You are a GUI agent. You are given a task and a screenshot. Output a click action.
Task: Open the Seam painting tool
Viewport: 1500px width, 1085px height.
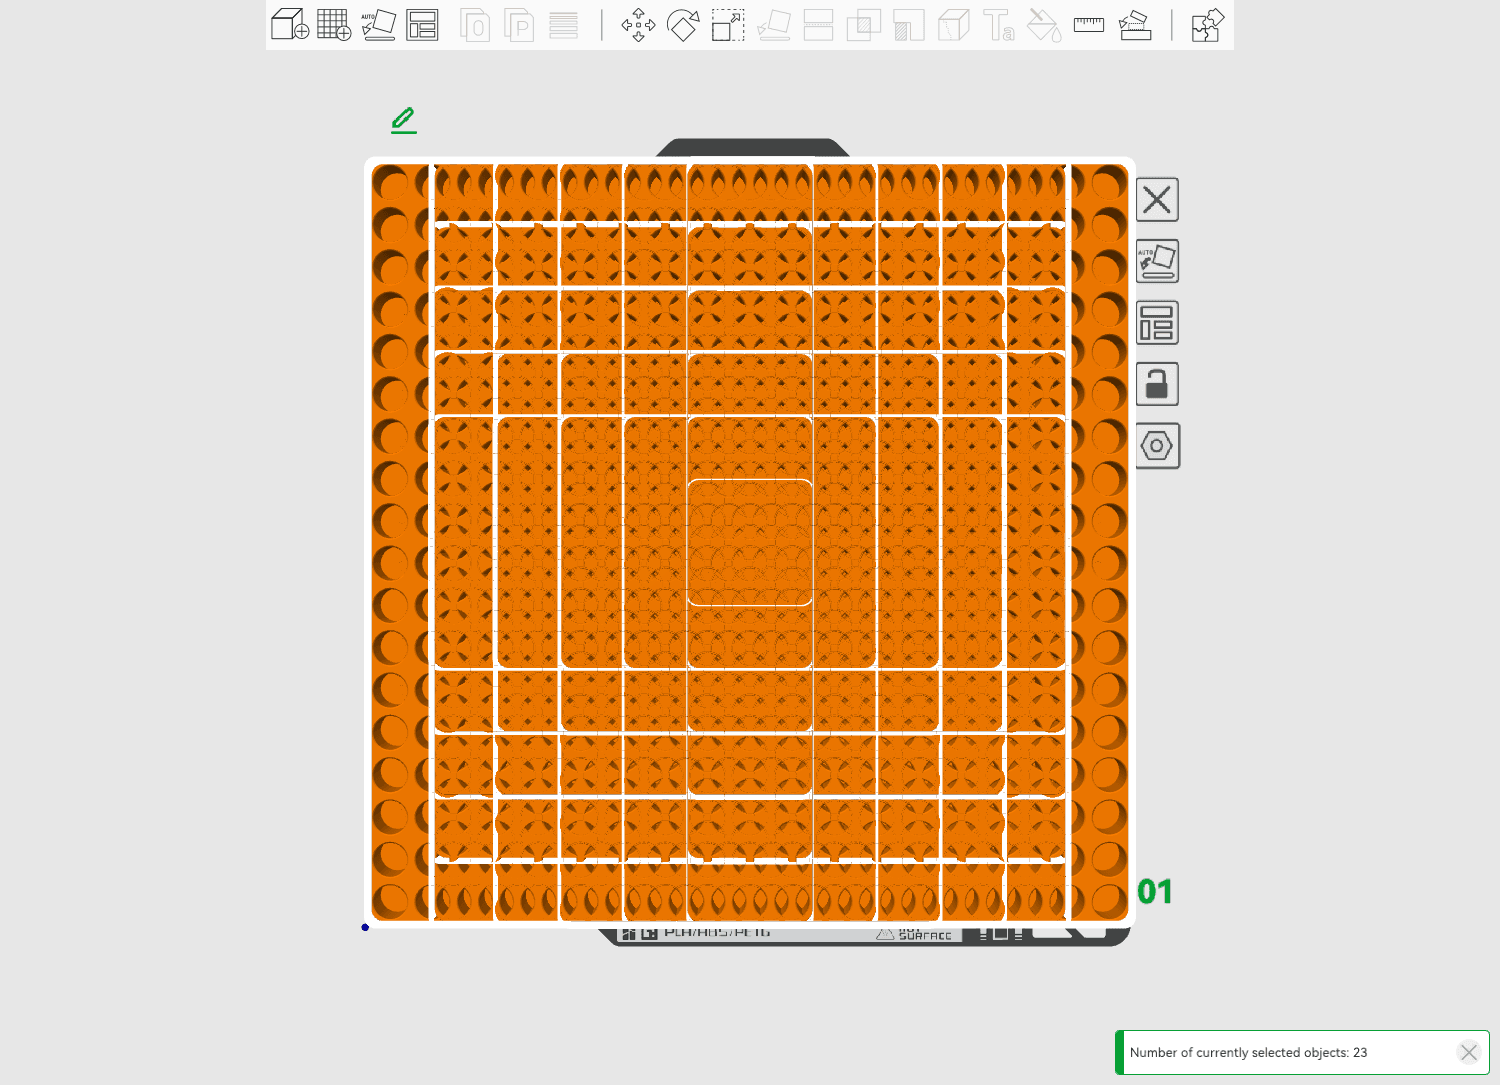click(x=953, y=25)
